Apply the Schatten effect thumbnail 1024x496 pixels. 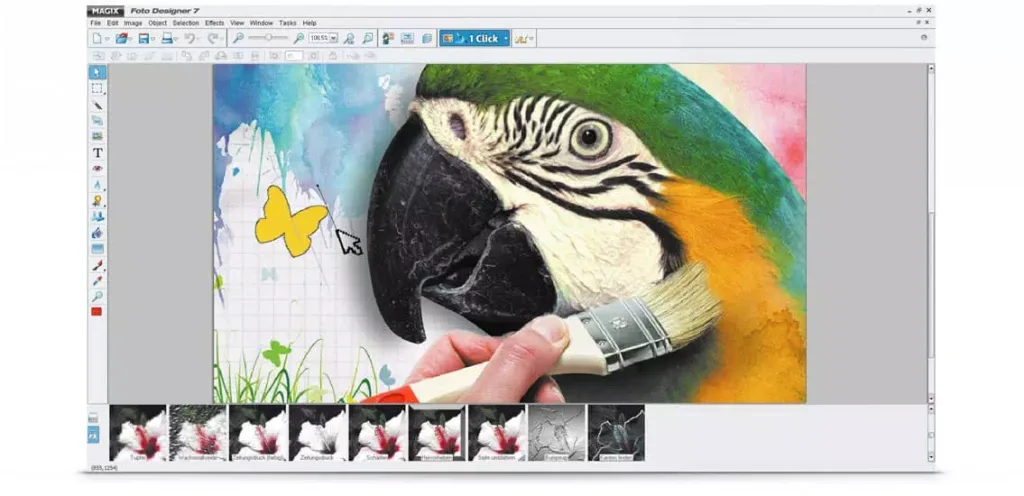377,433
